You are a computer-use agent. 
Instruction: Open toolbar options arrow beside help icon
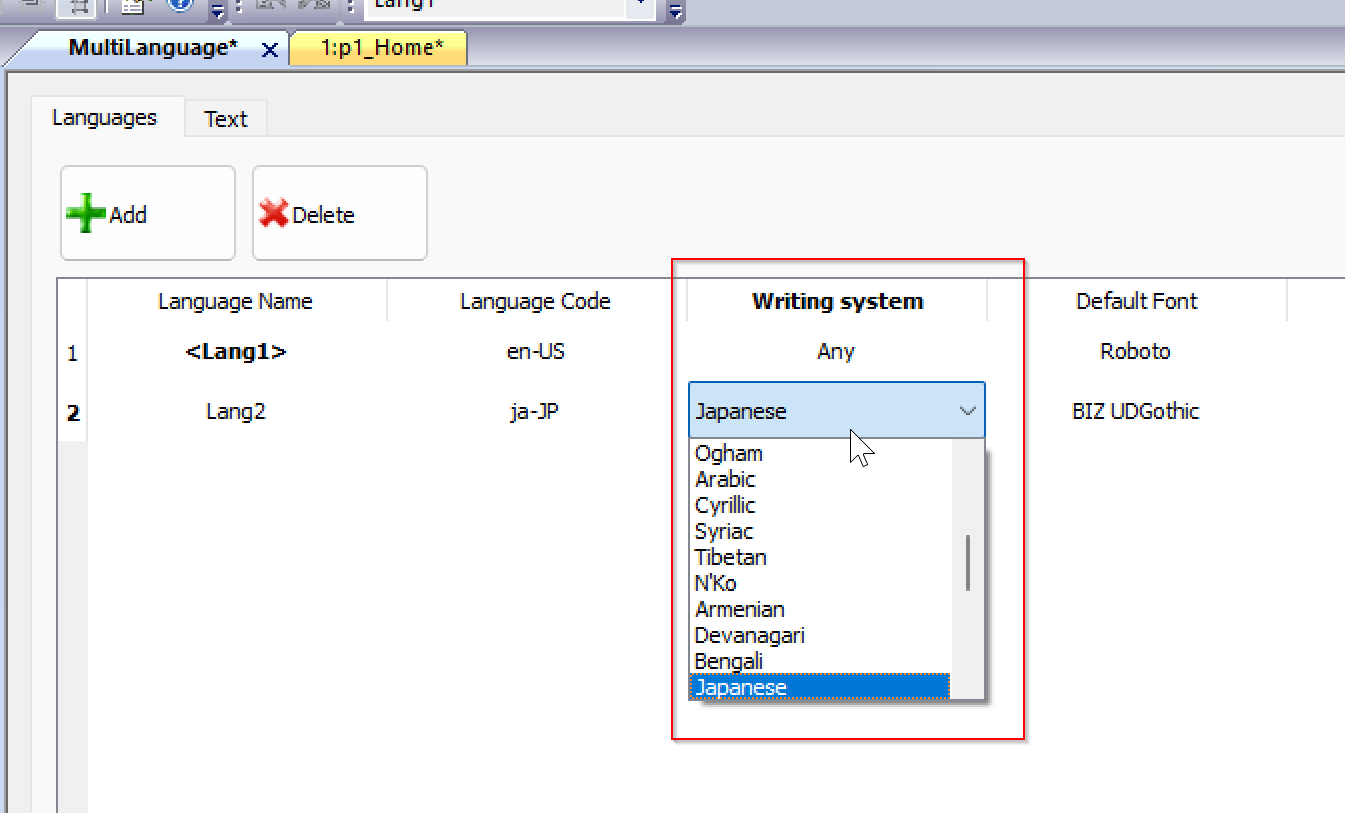(217, 11)
